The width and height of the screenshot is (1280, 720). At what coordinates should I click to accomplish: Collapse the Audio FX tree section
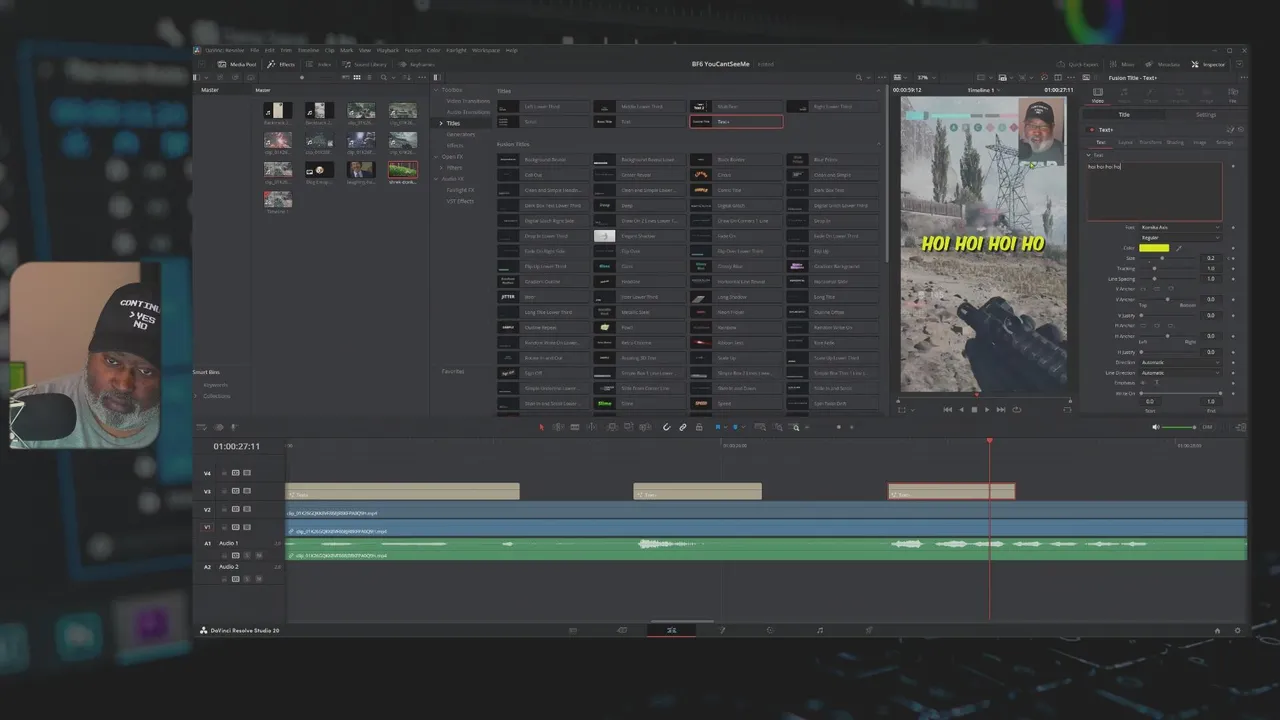tap(436, 178)
